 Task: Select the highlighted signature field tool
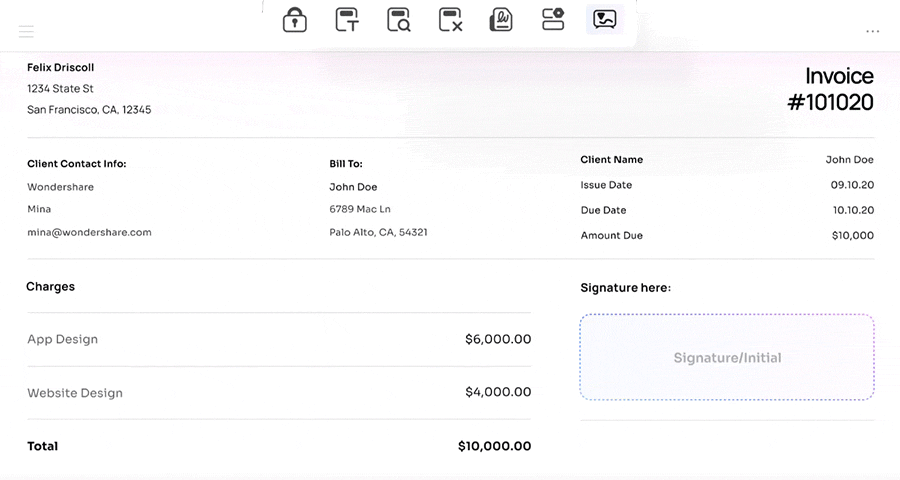tap(604, 20)
